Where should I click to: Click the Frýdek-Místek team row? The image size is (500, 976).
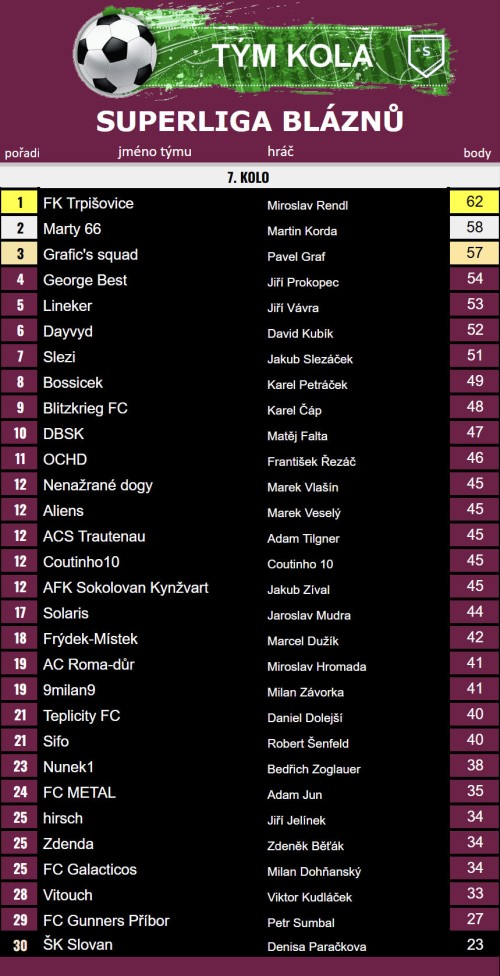coord(250,639)
